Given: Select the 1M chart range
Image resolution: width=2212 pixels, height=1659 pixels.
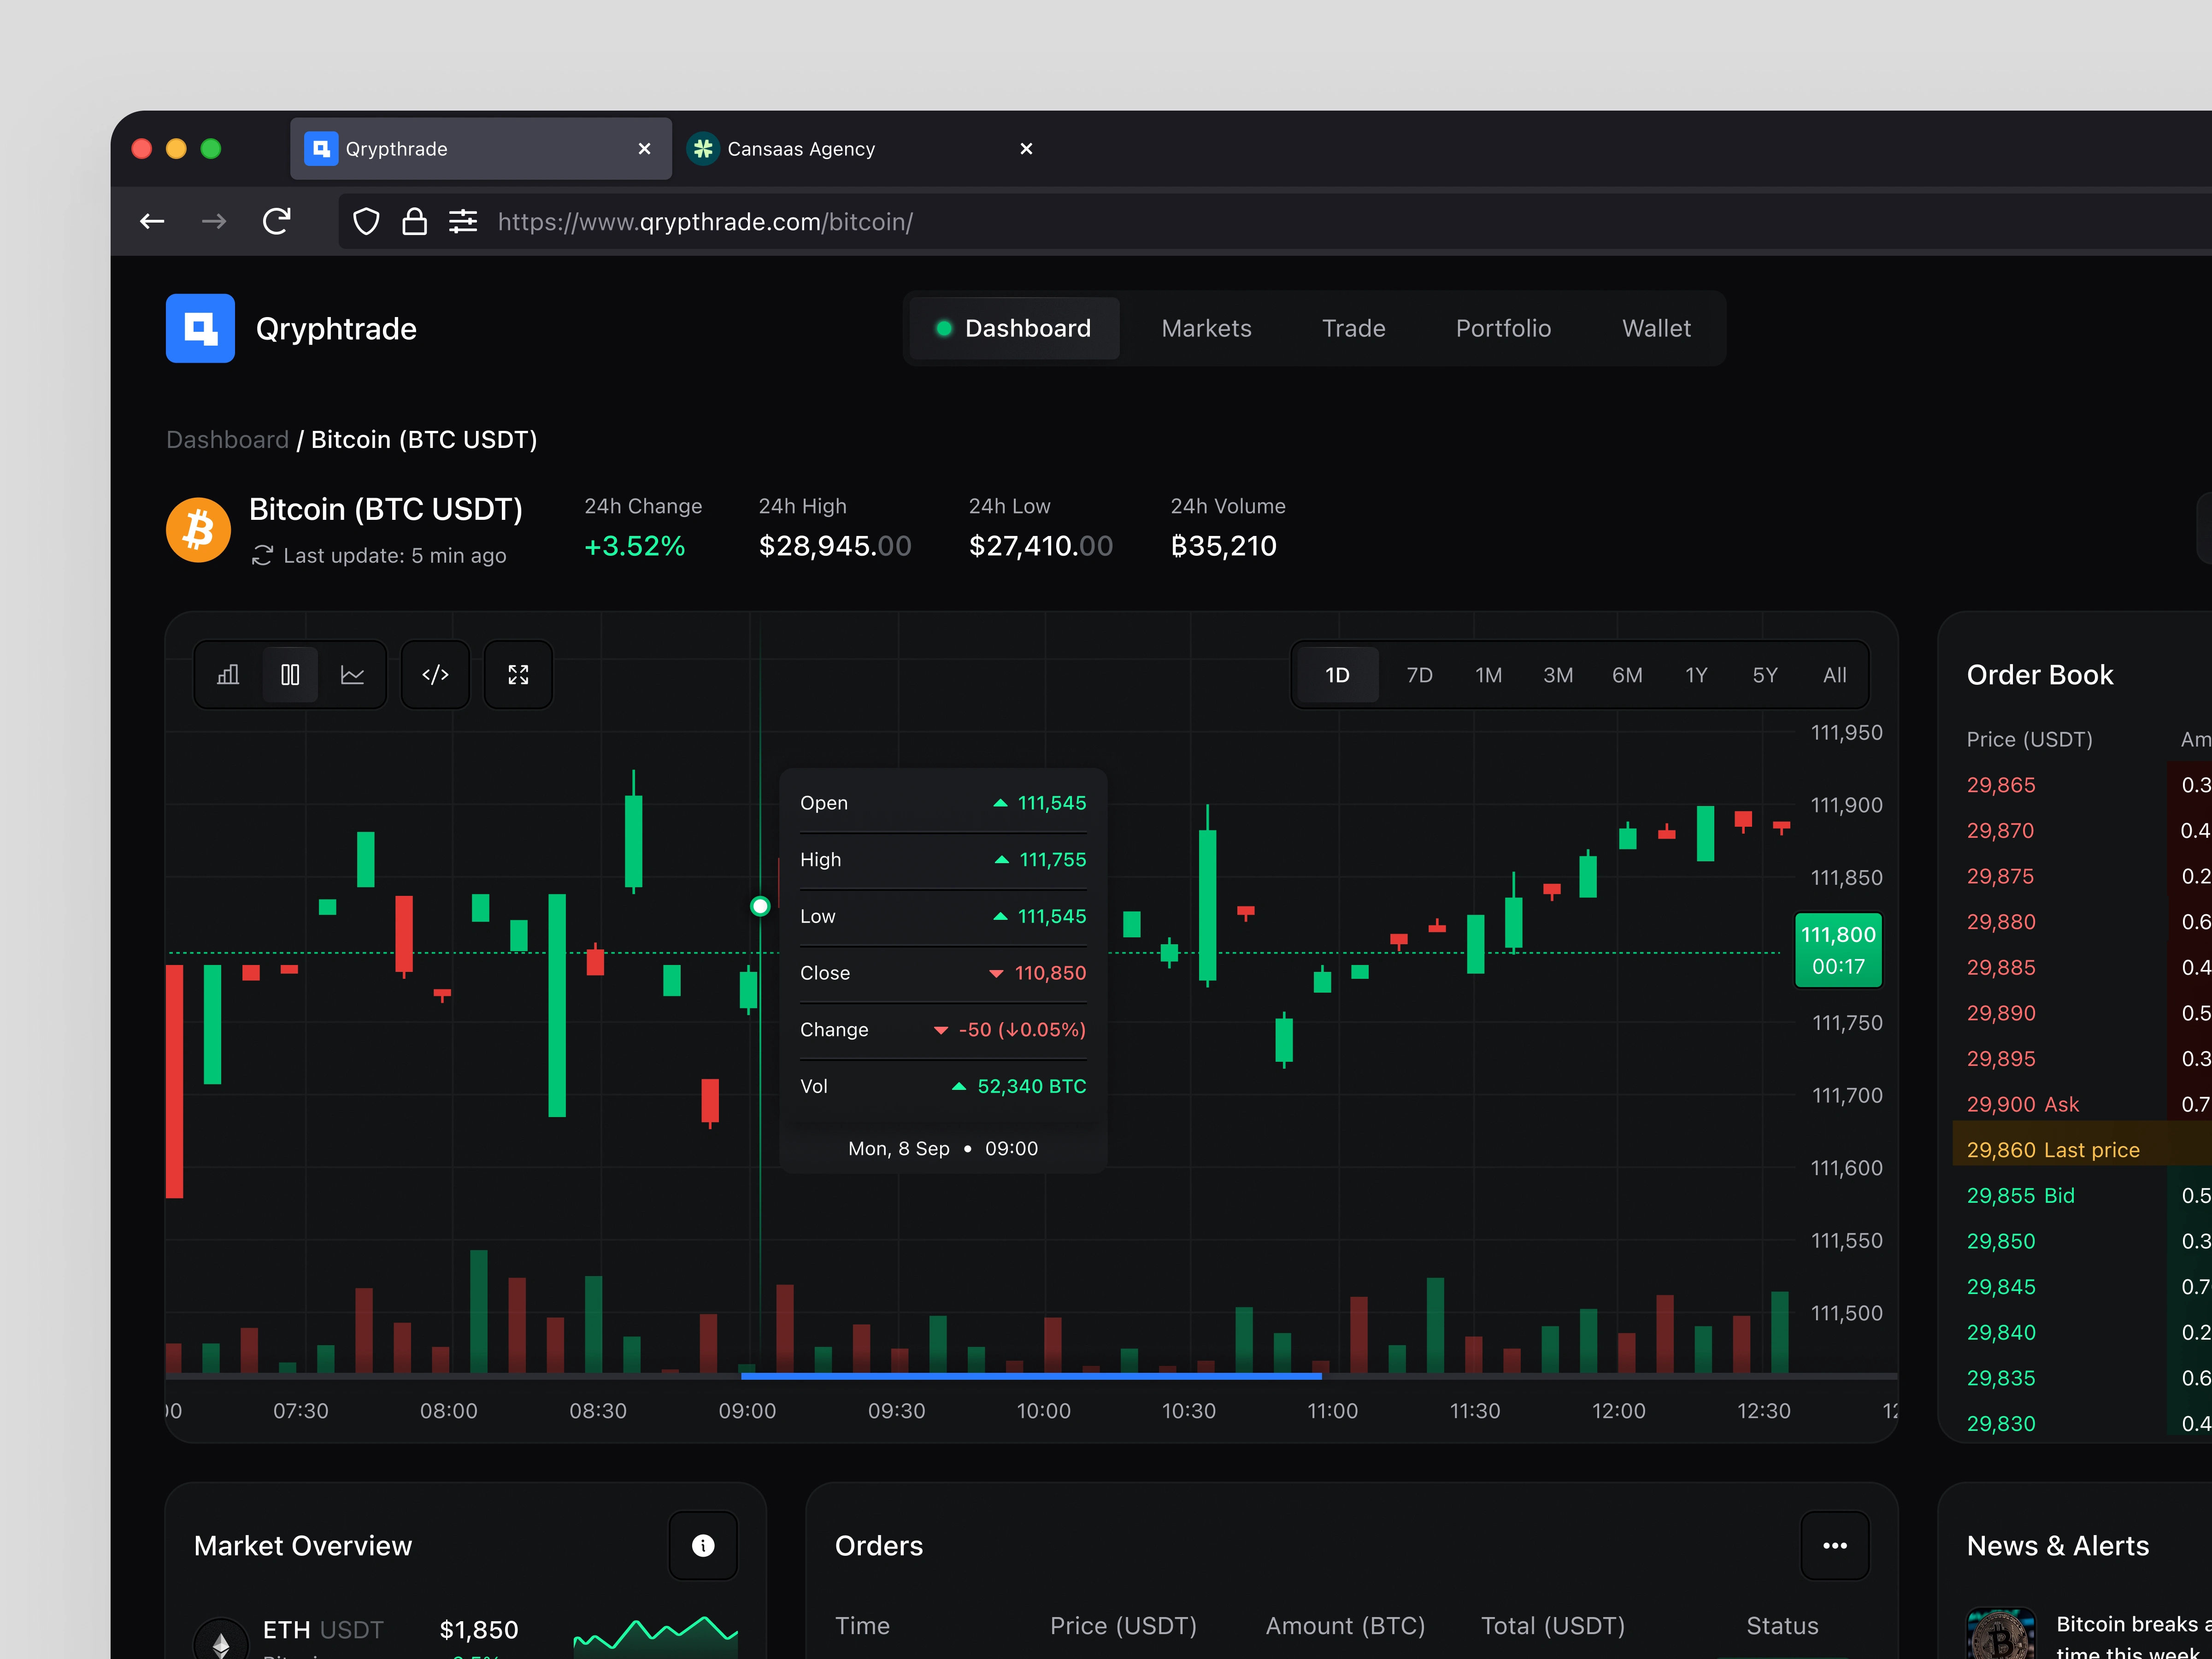Looking at the screenshot, I should click(1488, 675).
